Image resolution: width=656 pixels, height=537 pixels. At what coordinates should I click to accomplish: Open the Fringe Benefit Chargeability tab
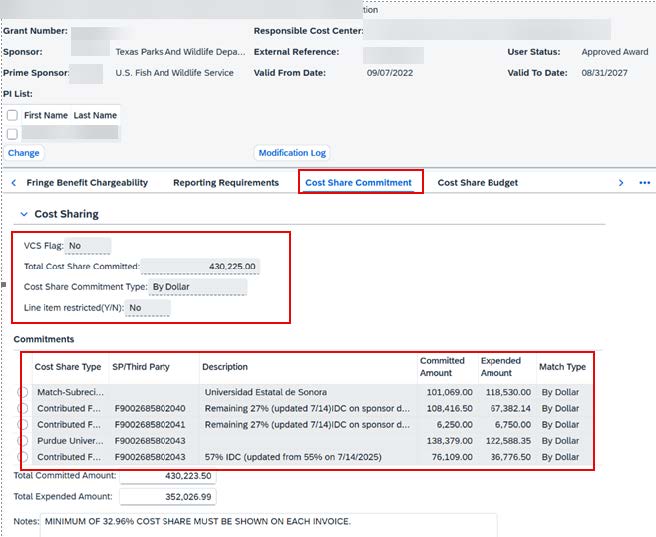click(87, 183)
